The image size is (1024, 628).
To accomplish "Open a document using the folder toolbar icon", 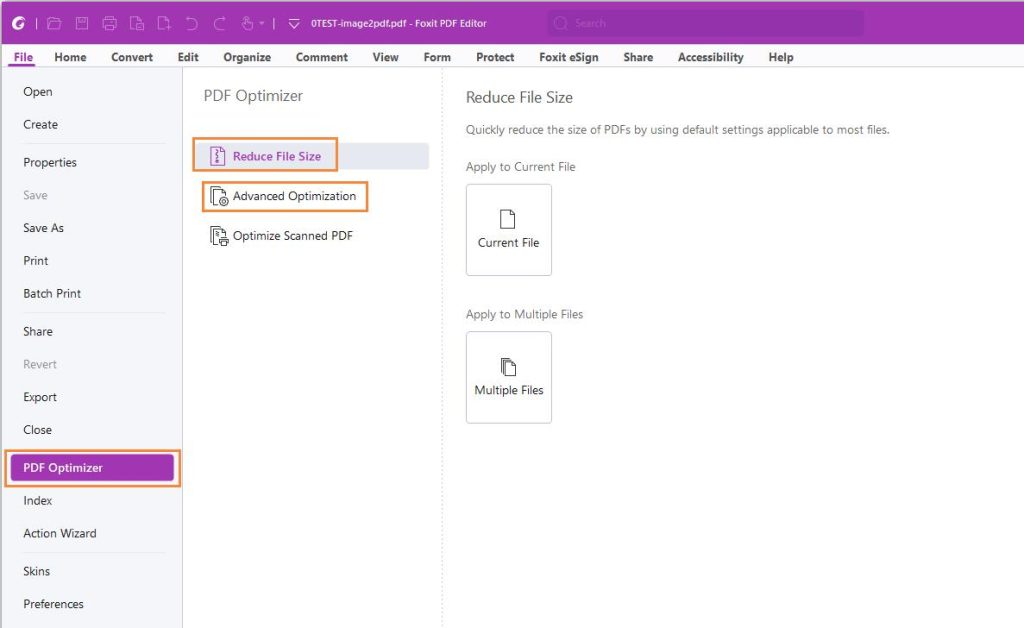I will click(x=55, y=22).
